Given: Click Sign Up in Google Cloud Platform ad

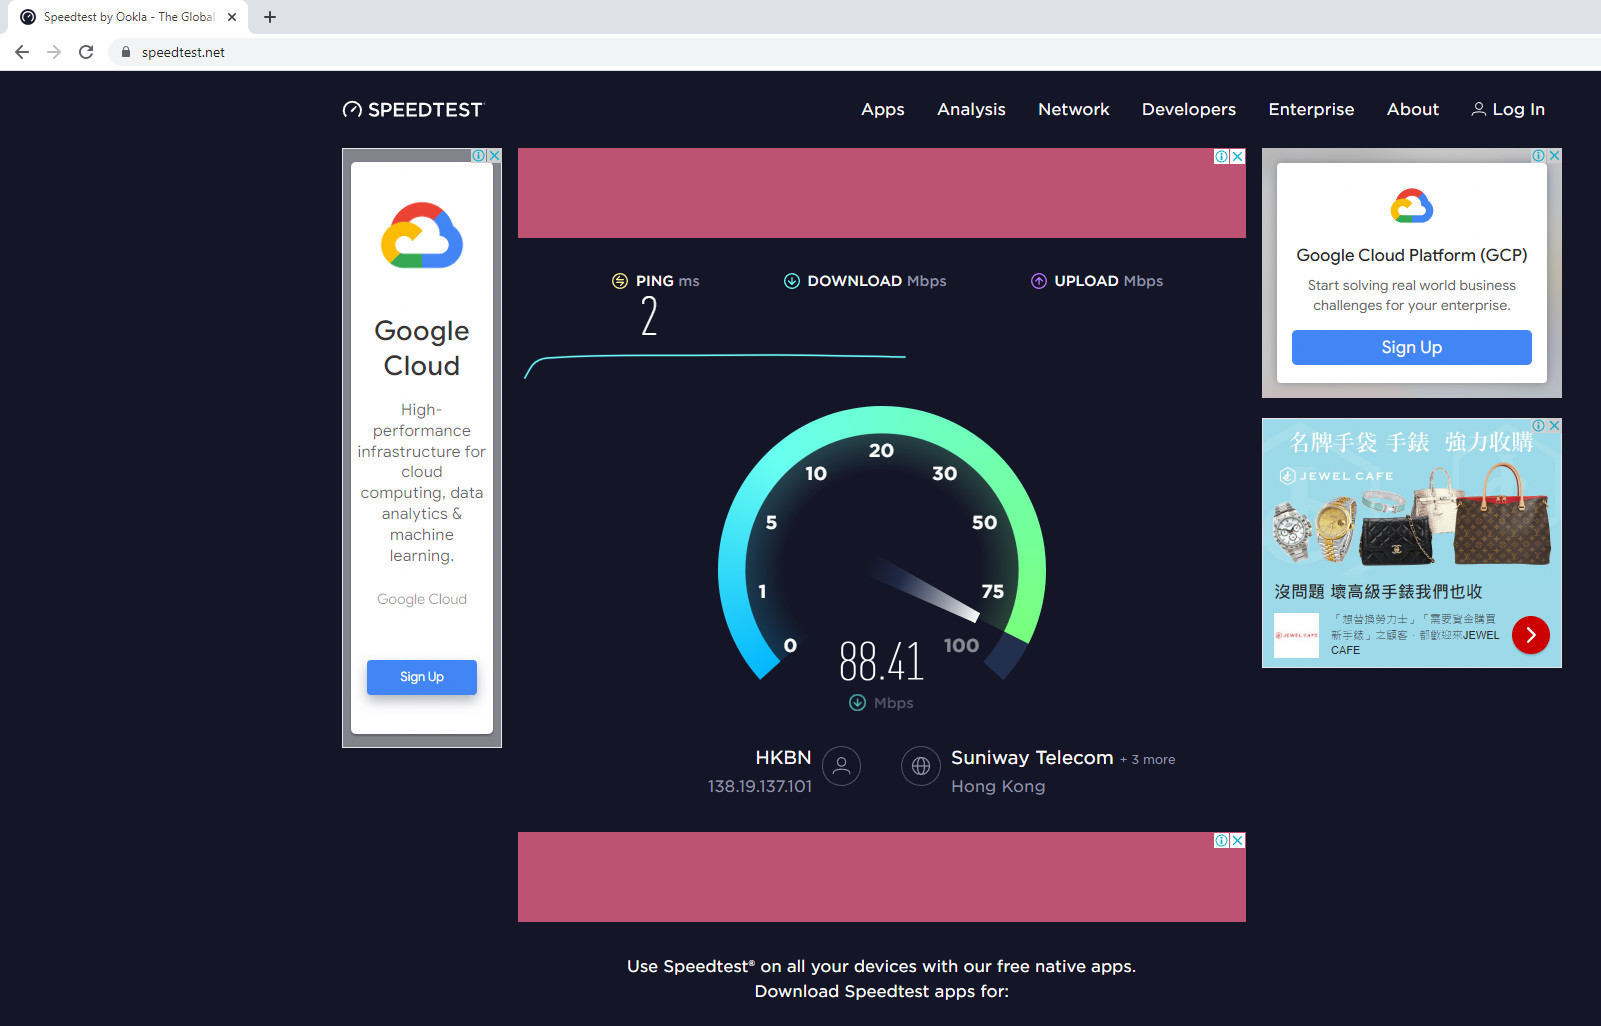Looking at the screenshot, I should click(1412, 347).
